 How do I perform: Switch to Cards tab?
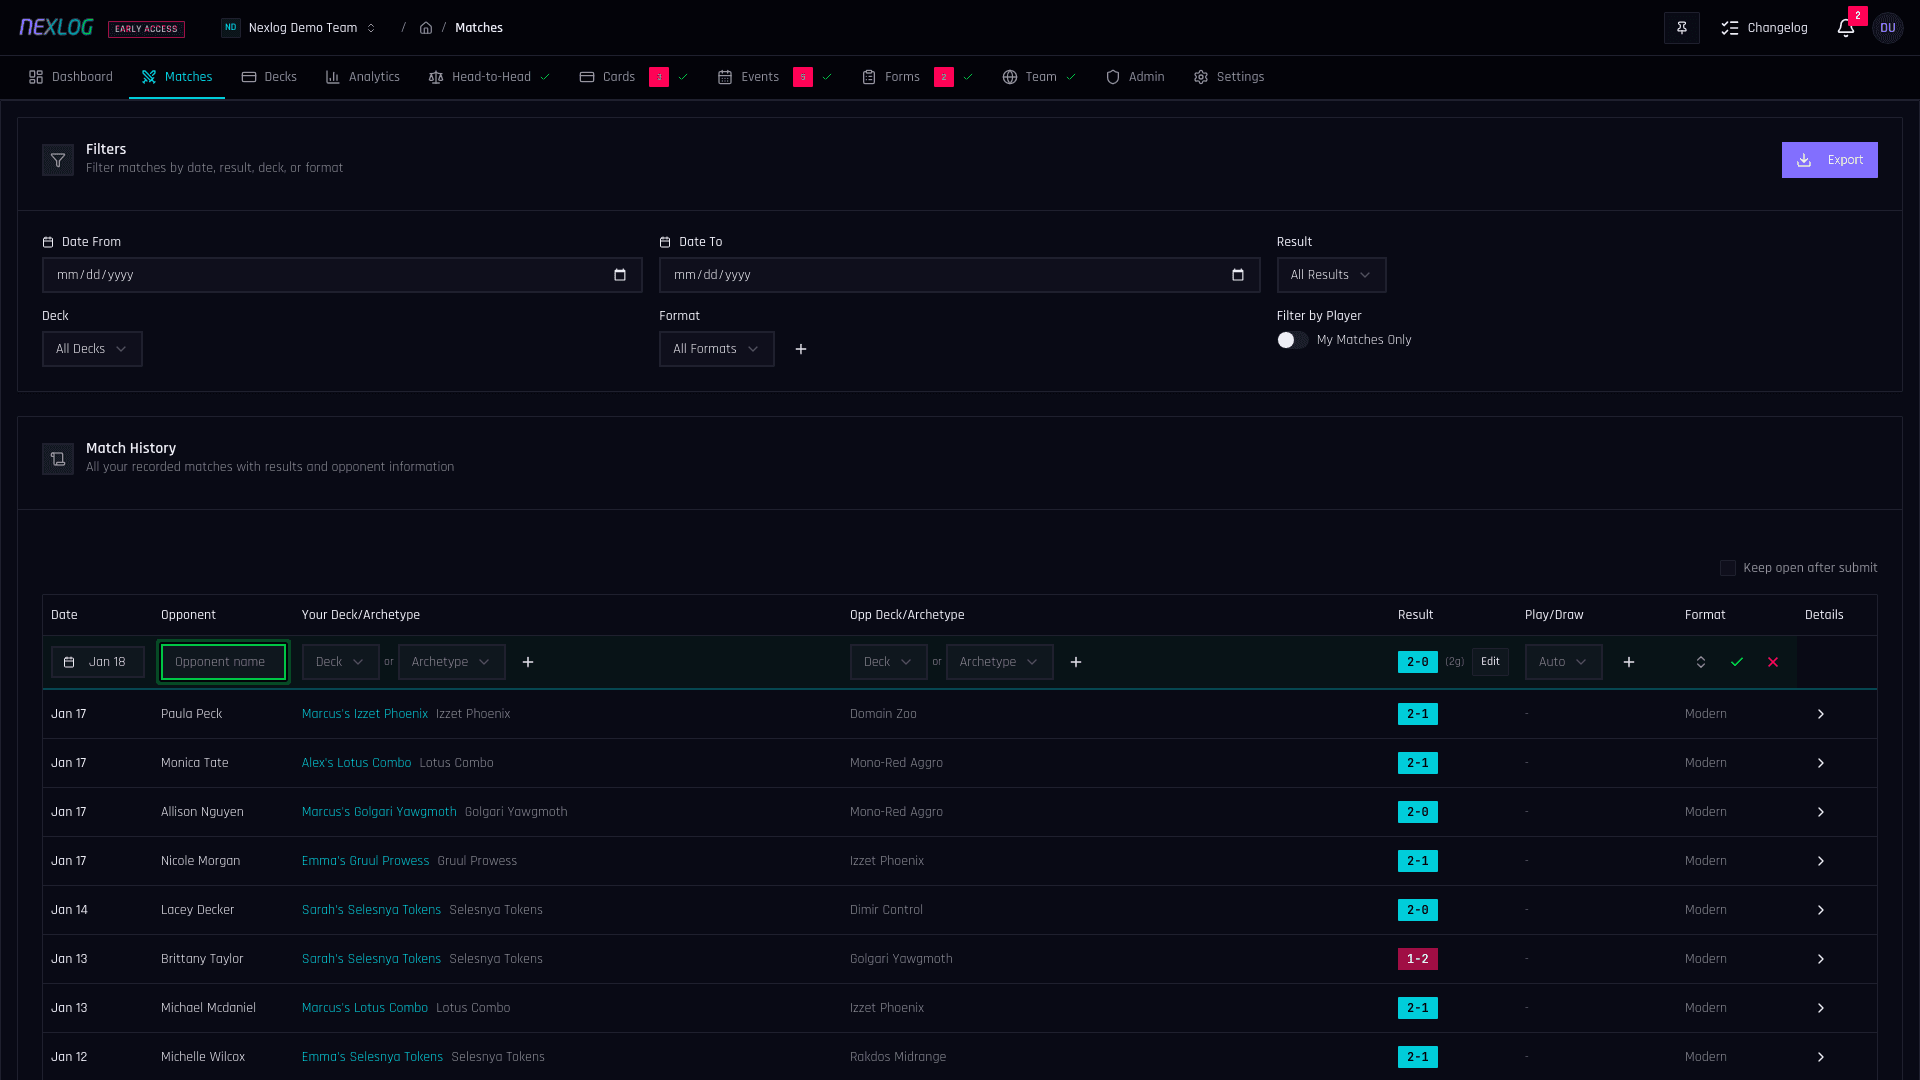(633, 77)
